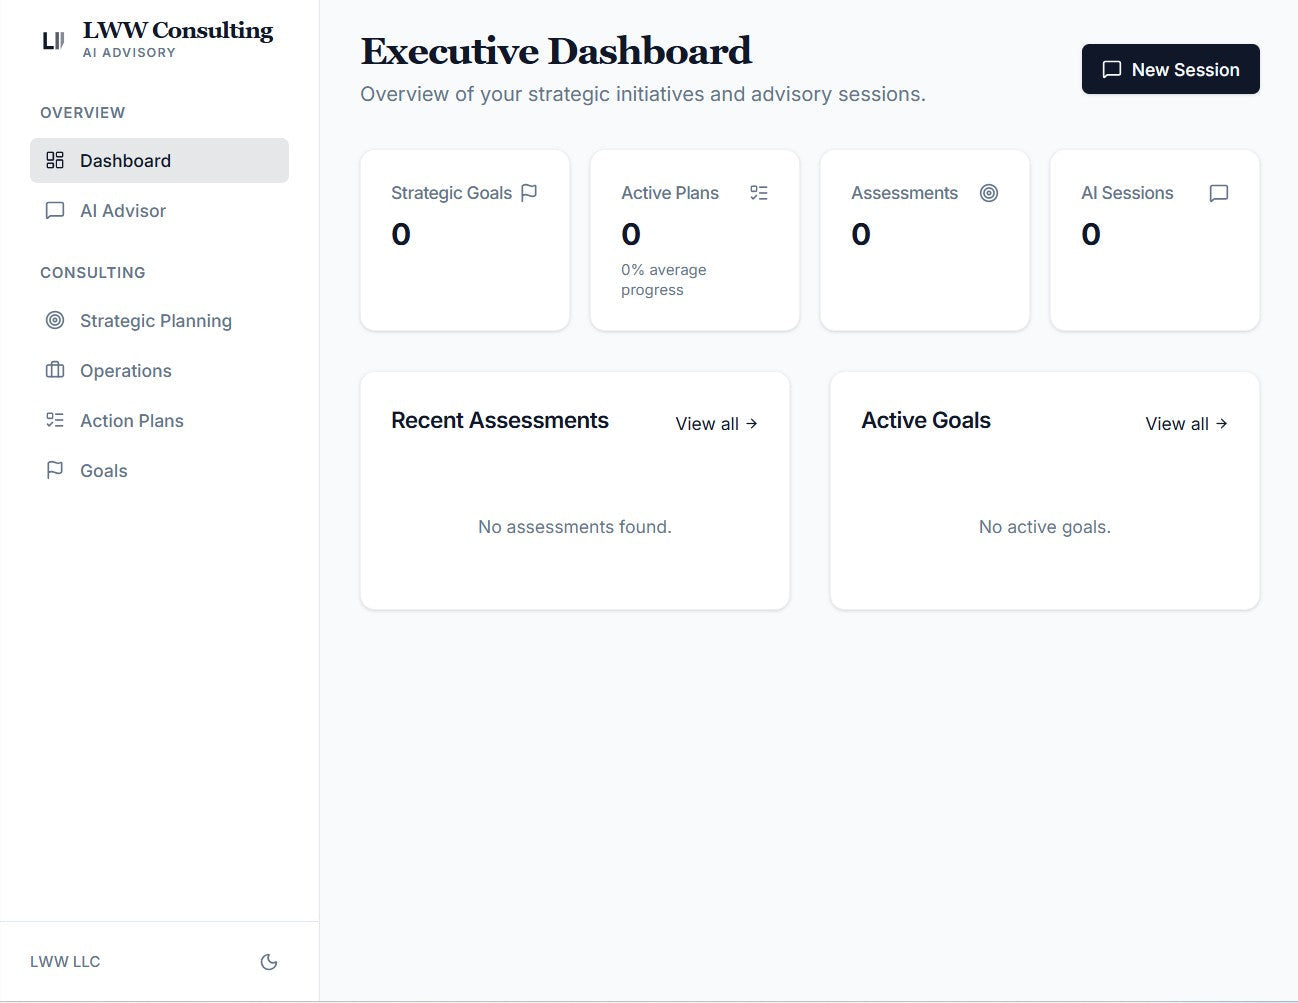1298x1003 pixels.
Task: Click the checklist icon on Active Plans card
Action: 759,193
